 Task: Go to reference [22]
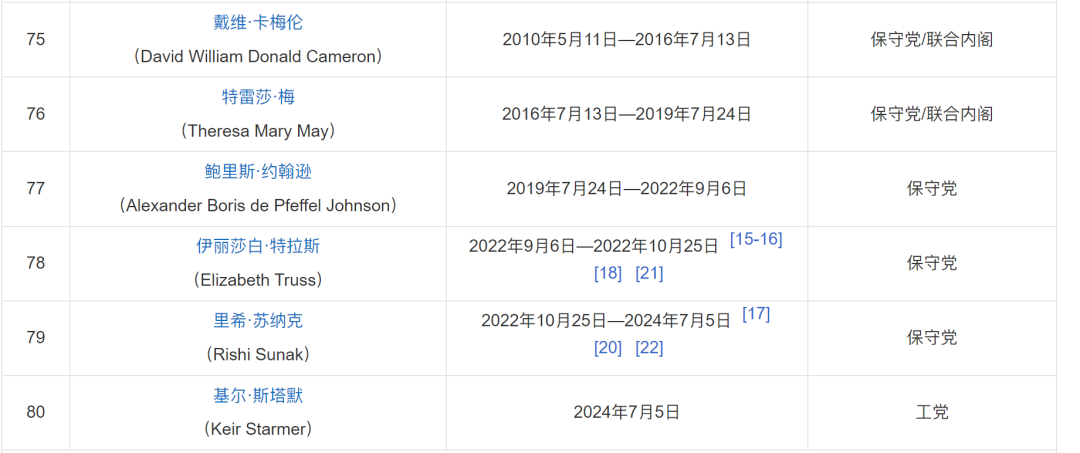click(649, 348)
